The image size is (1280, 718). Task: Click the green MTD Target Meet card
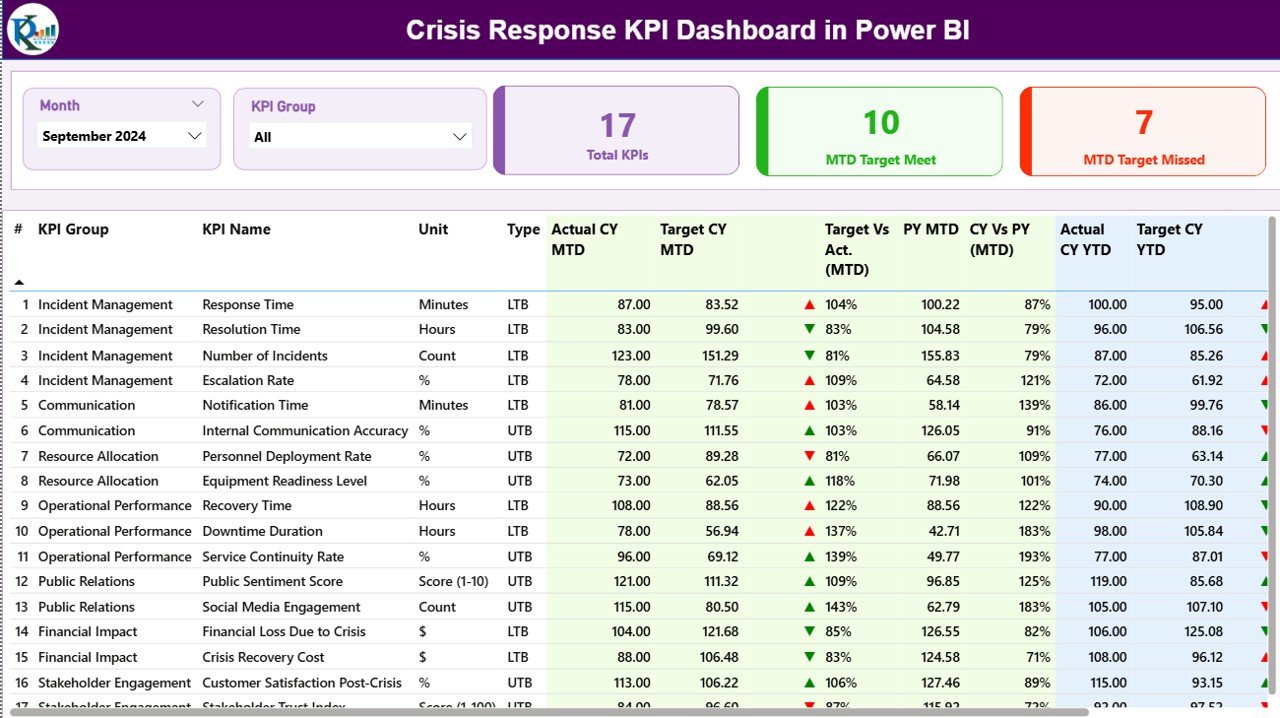[x=879, y=130]
